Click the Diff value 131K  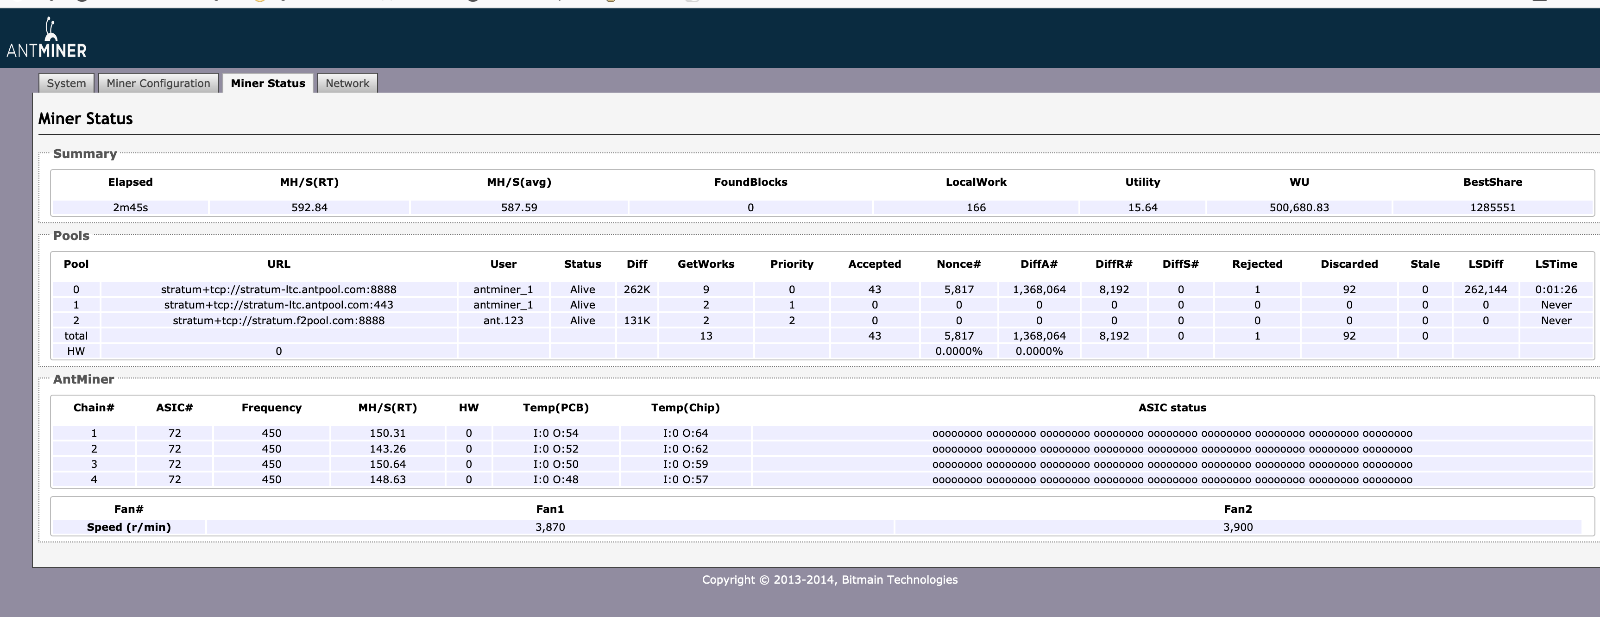click(637, 320)
